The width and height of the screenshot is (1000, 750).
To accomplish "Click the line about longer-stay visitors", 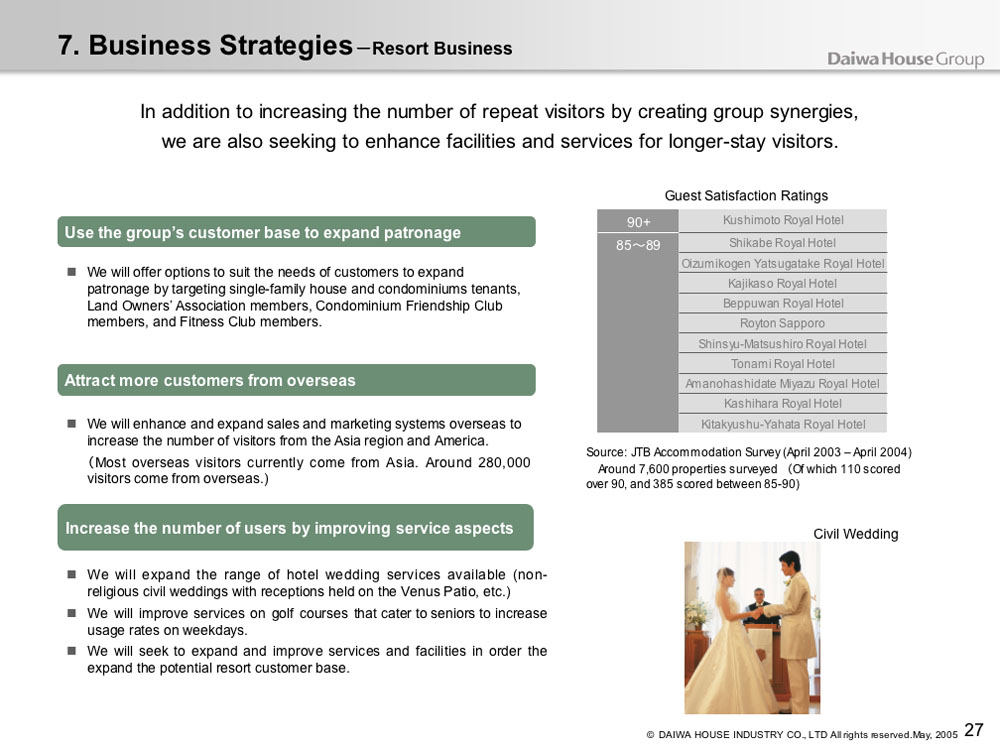I will [x=499, y=141].
